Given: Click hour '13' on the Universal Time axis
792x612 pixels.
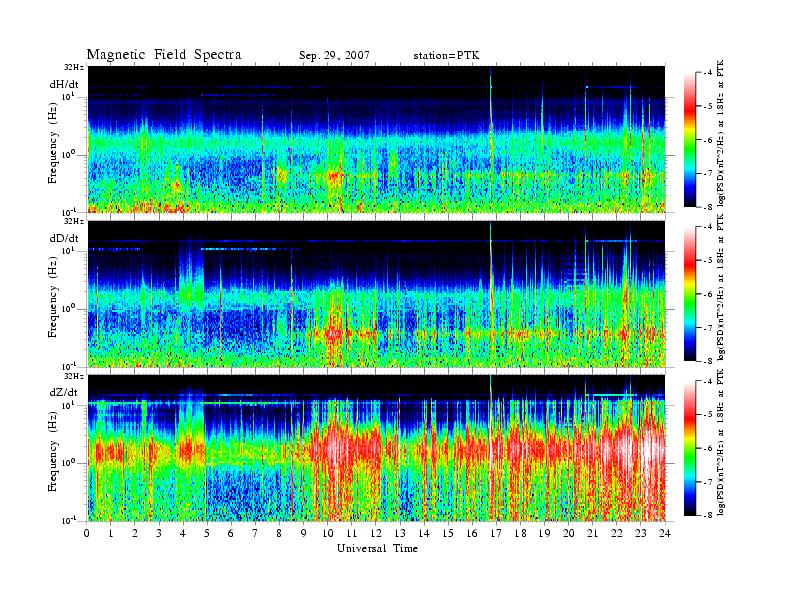Looking at the screenshot, I should click(x=400, y=533).
